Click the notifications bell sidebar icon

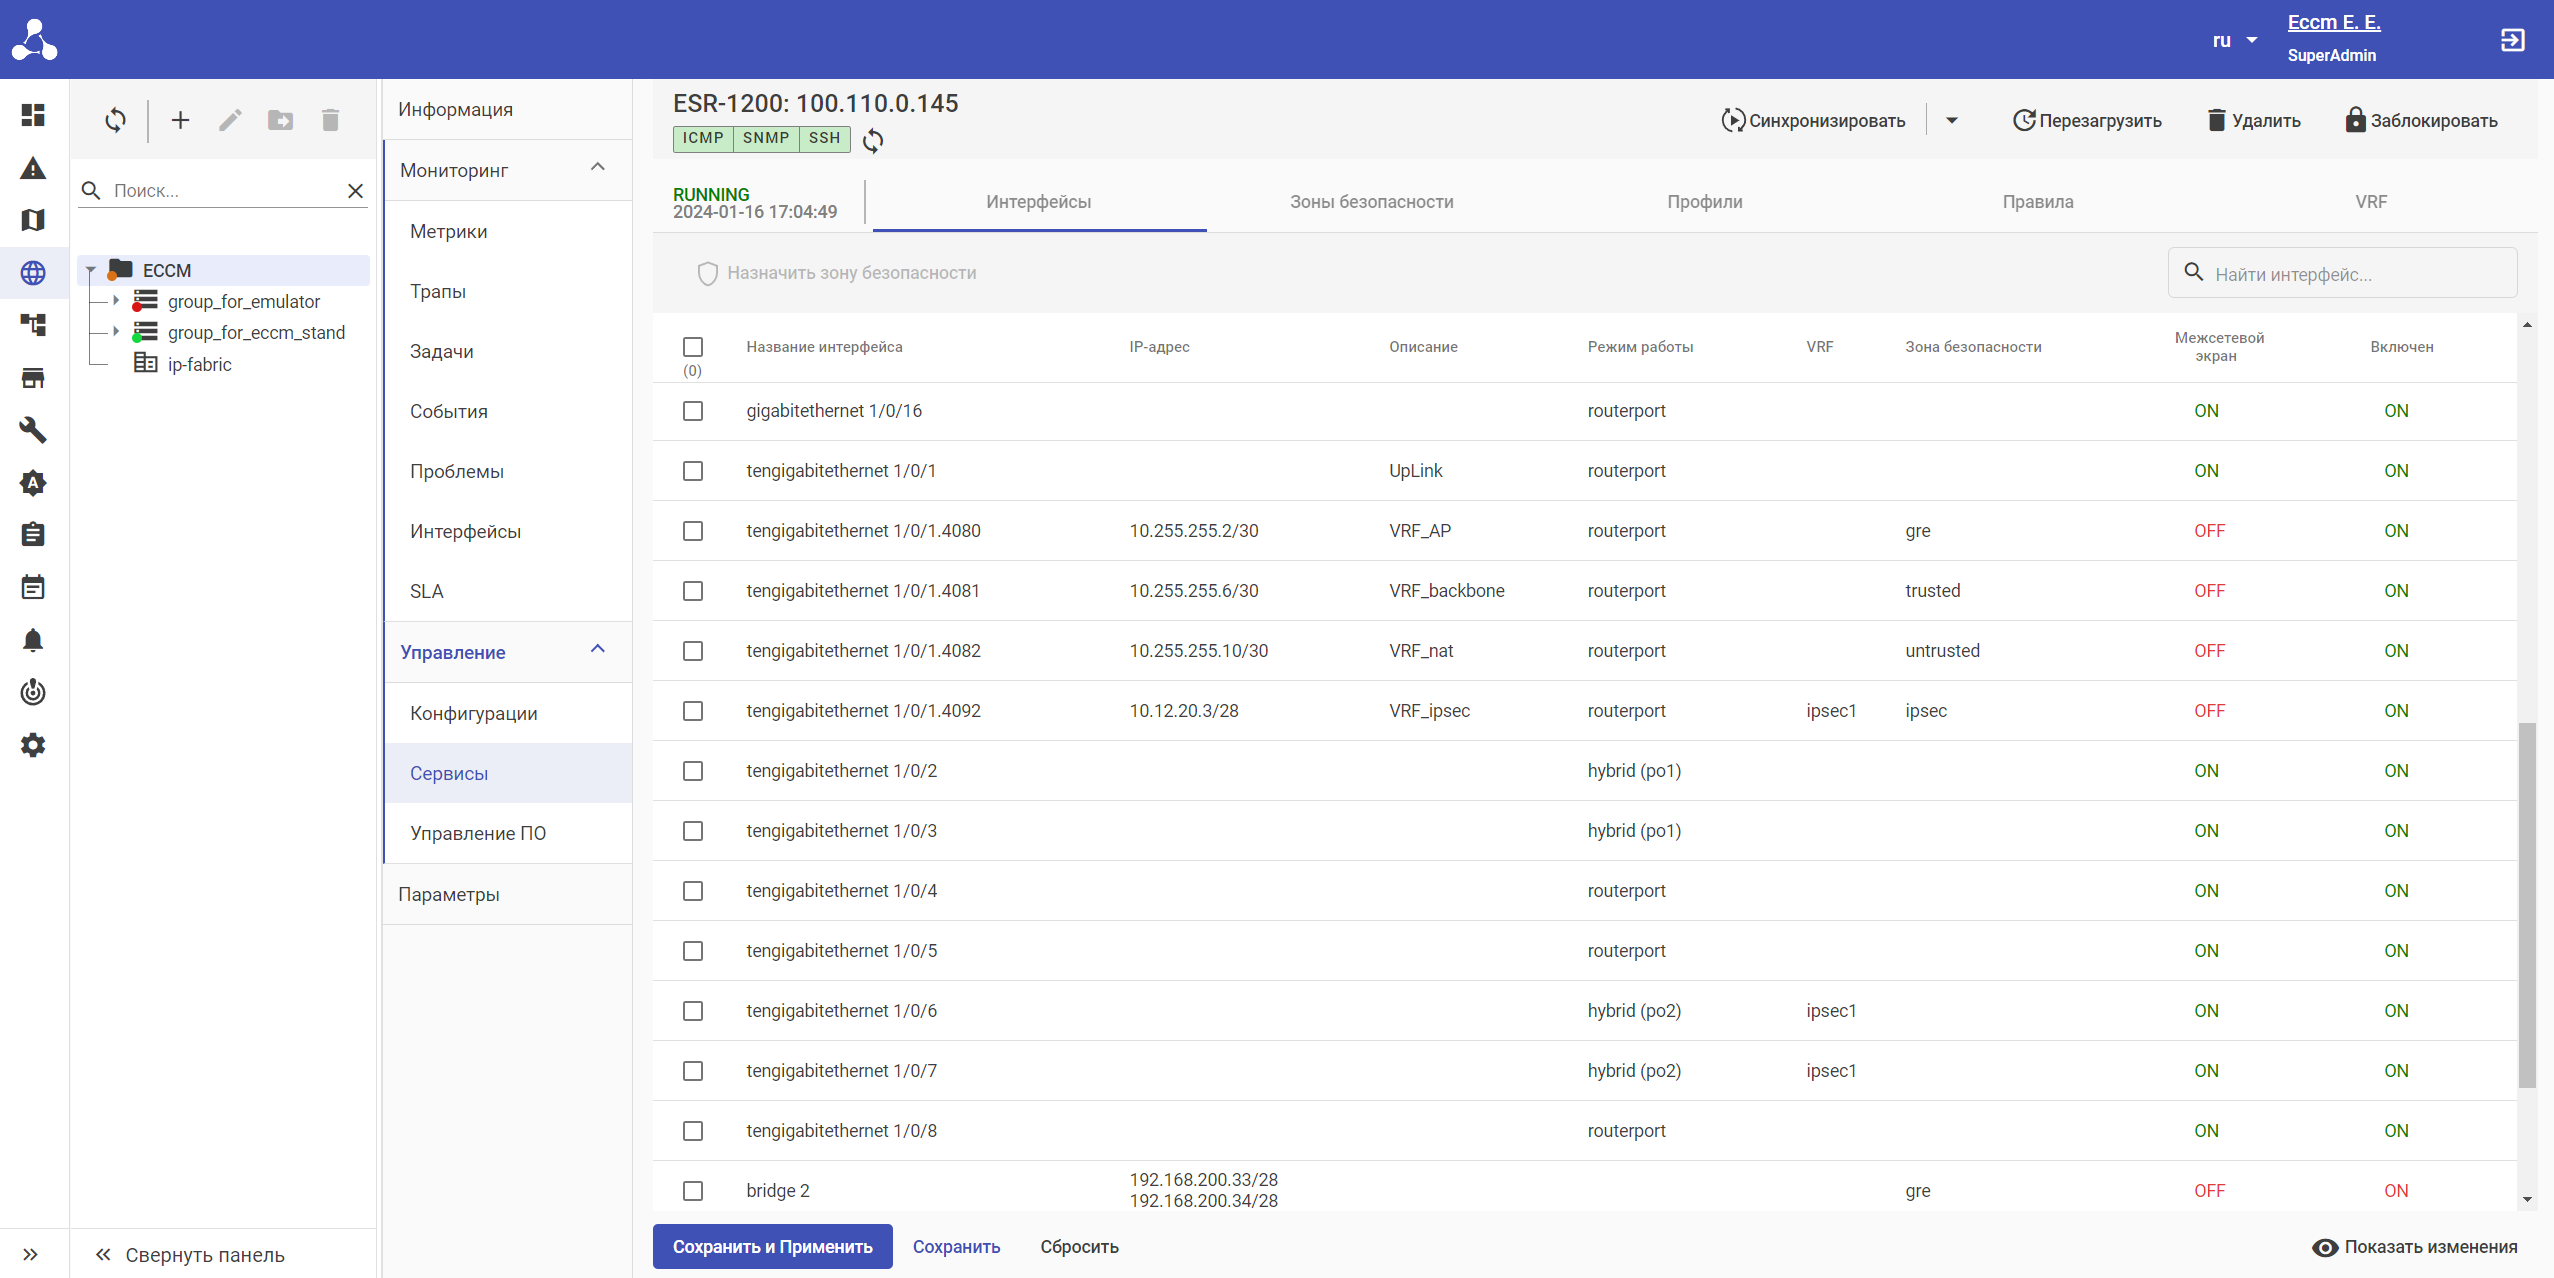tap(33, 640)
